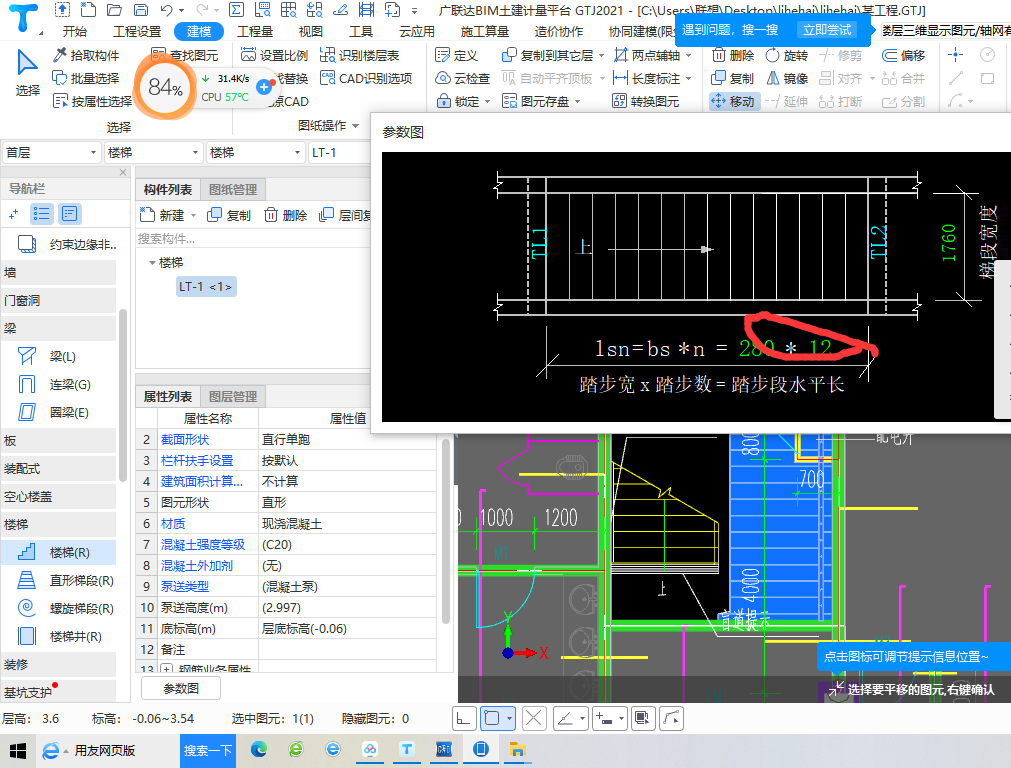
Task: Click the 截面形状 property link
Action: point(185,440)
